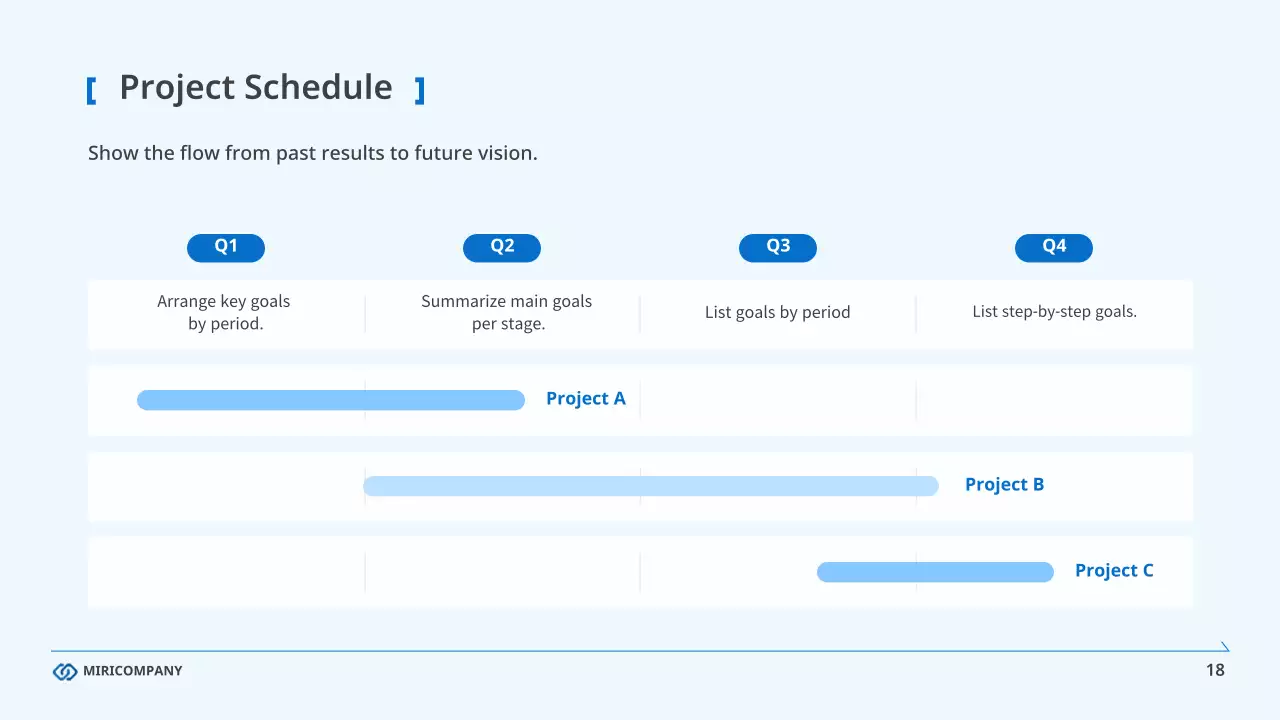This screenshot has width=1280, height=720.
Task: Select the Project B label
Action: click(x=1004, y=485)
